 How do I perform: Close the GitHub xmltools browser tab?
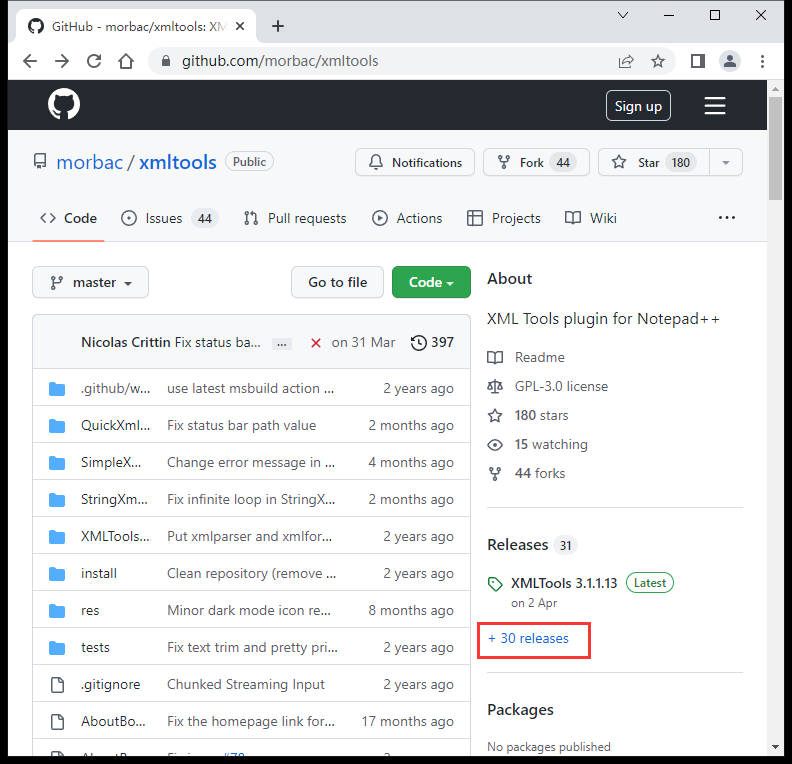coord(240,26)
